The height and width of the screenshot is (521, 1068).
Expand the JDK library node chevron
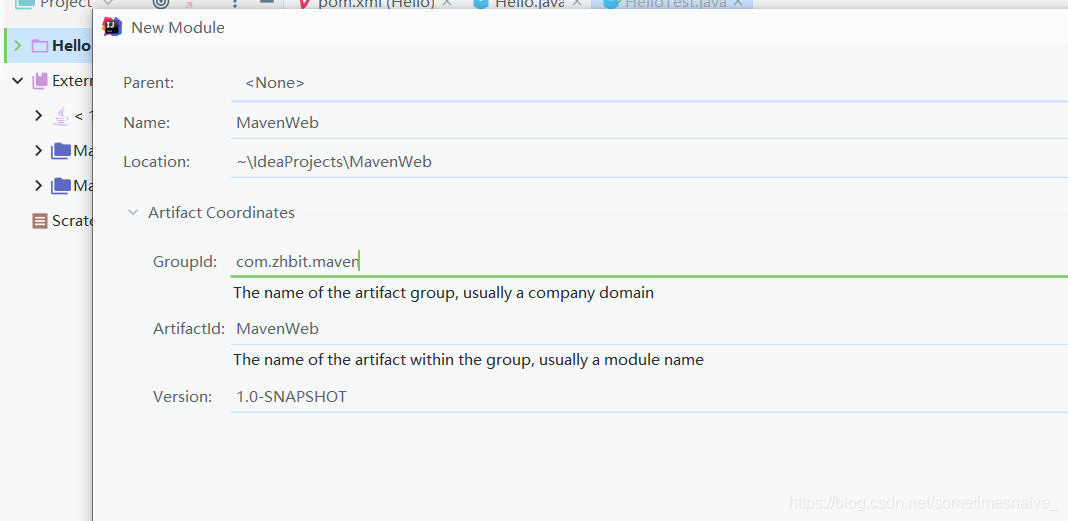click(x=38, y=116)
